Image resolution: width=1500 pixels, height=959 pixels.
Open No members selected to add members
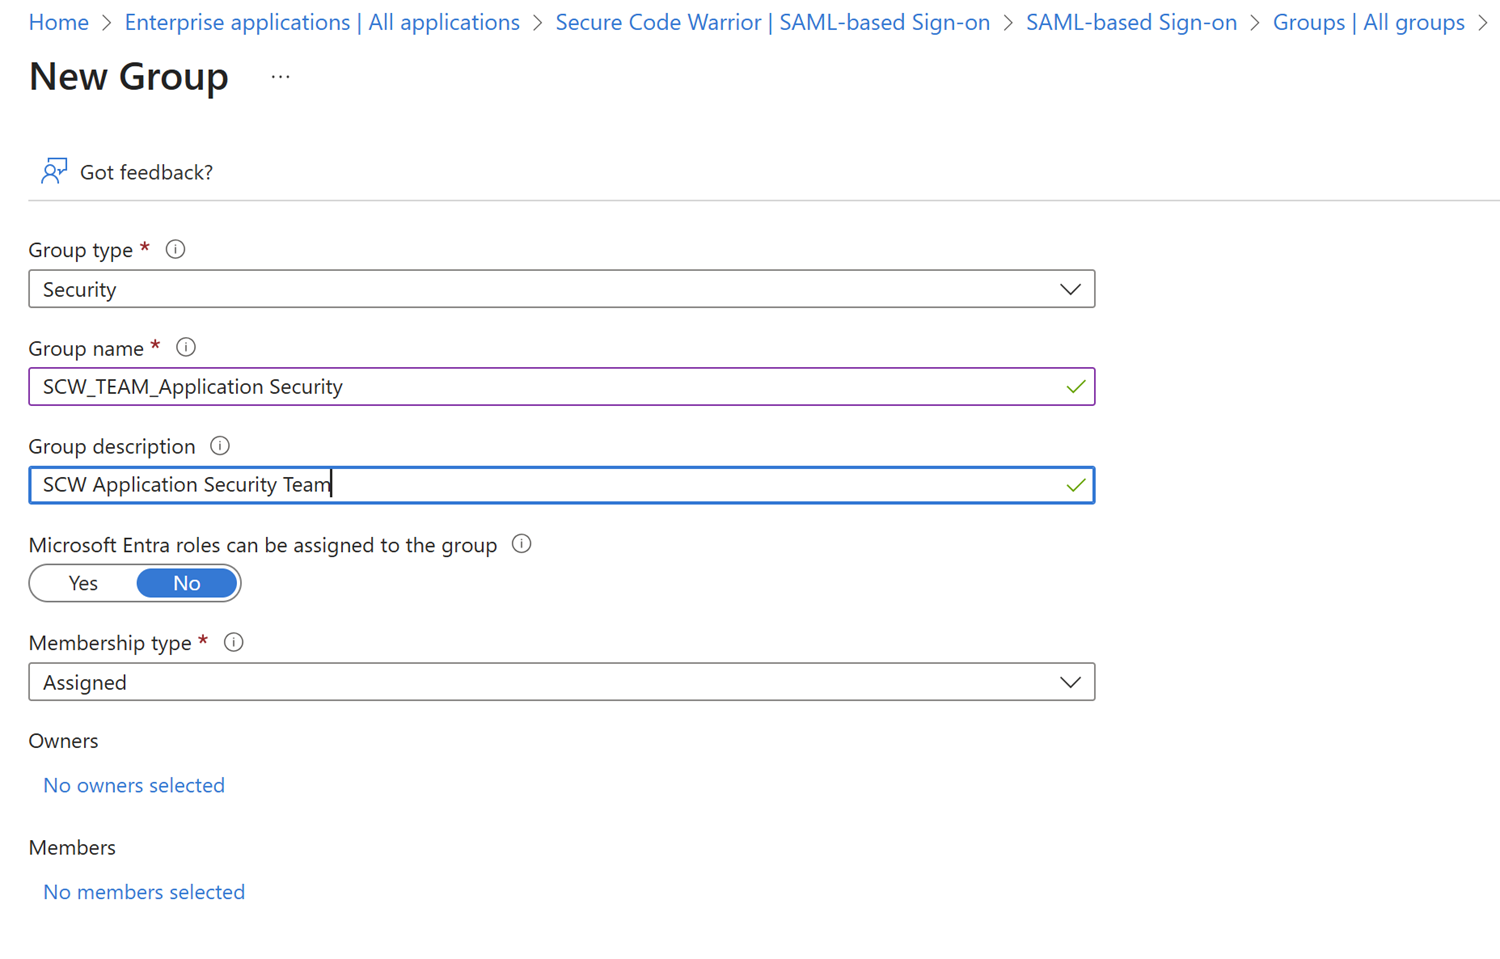point(143,891)
